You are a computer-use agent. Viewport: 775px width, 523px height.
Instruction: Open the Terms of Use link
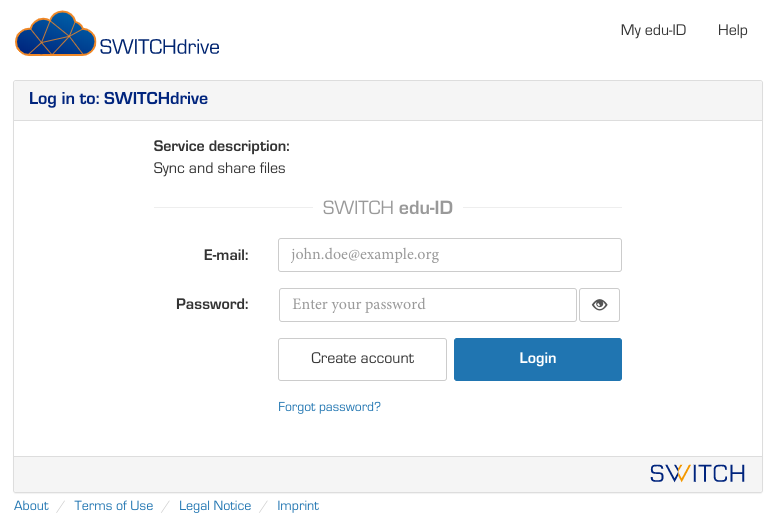coord(114,506)
